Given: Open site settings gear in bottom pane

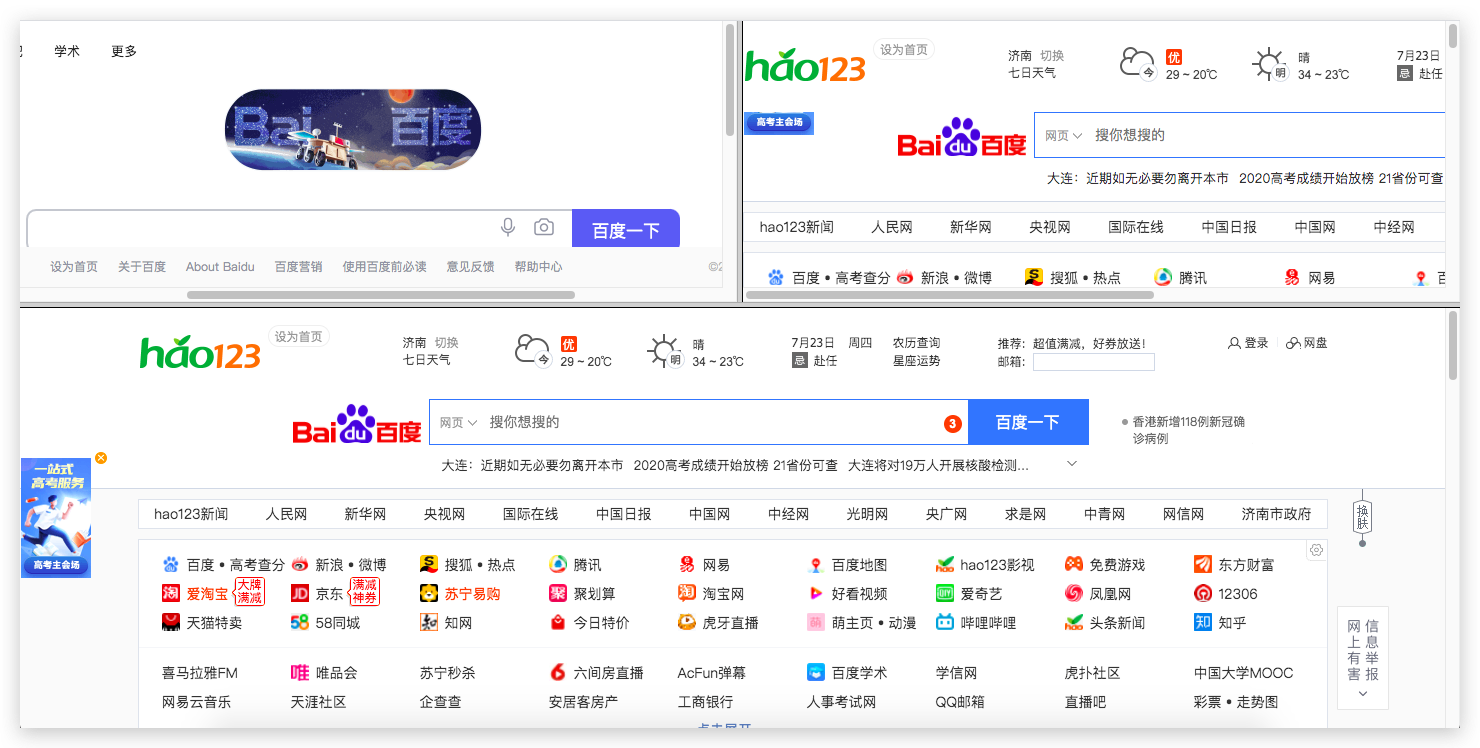Looking at the screenshot, I should point(1317,550).
